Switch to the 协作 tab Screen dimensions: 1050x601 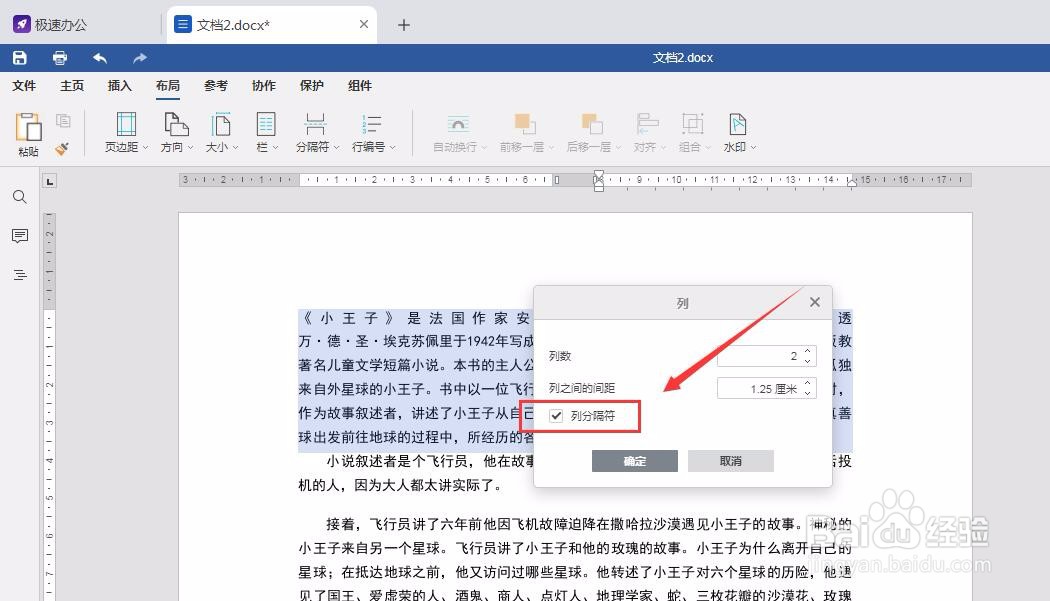(264, 86)
